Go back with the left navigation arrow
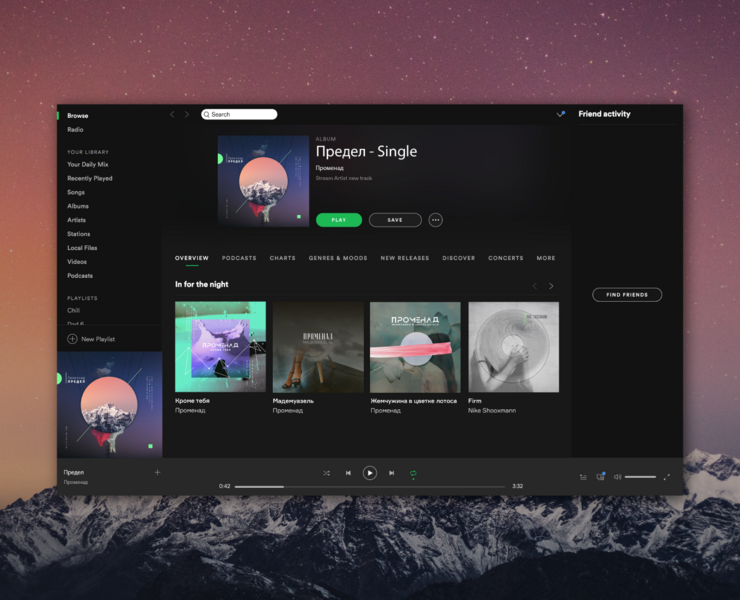This screenshot has height=600, width=740. [x=172, y=114]
